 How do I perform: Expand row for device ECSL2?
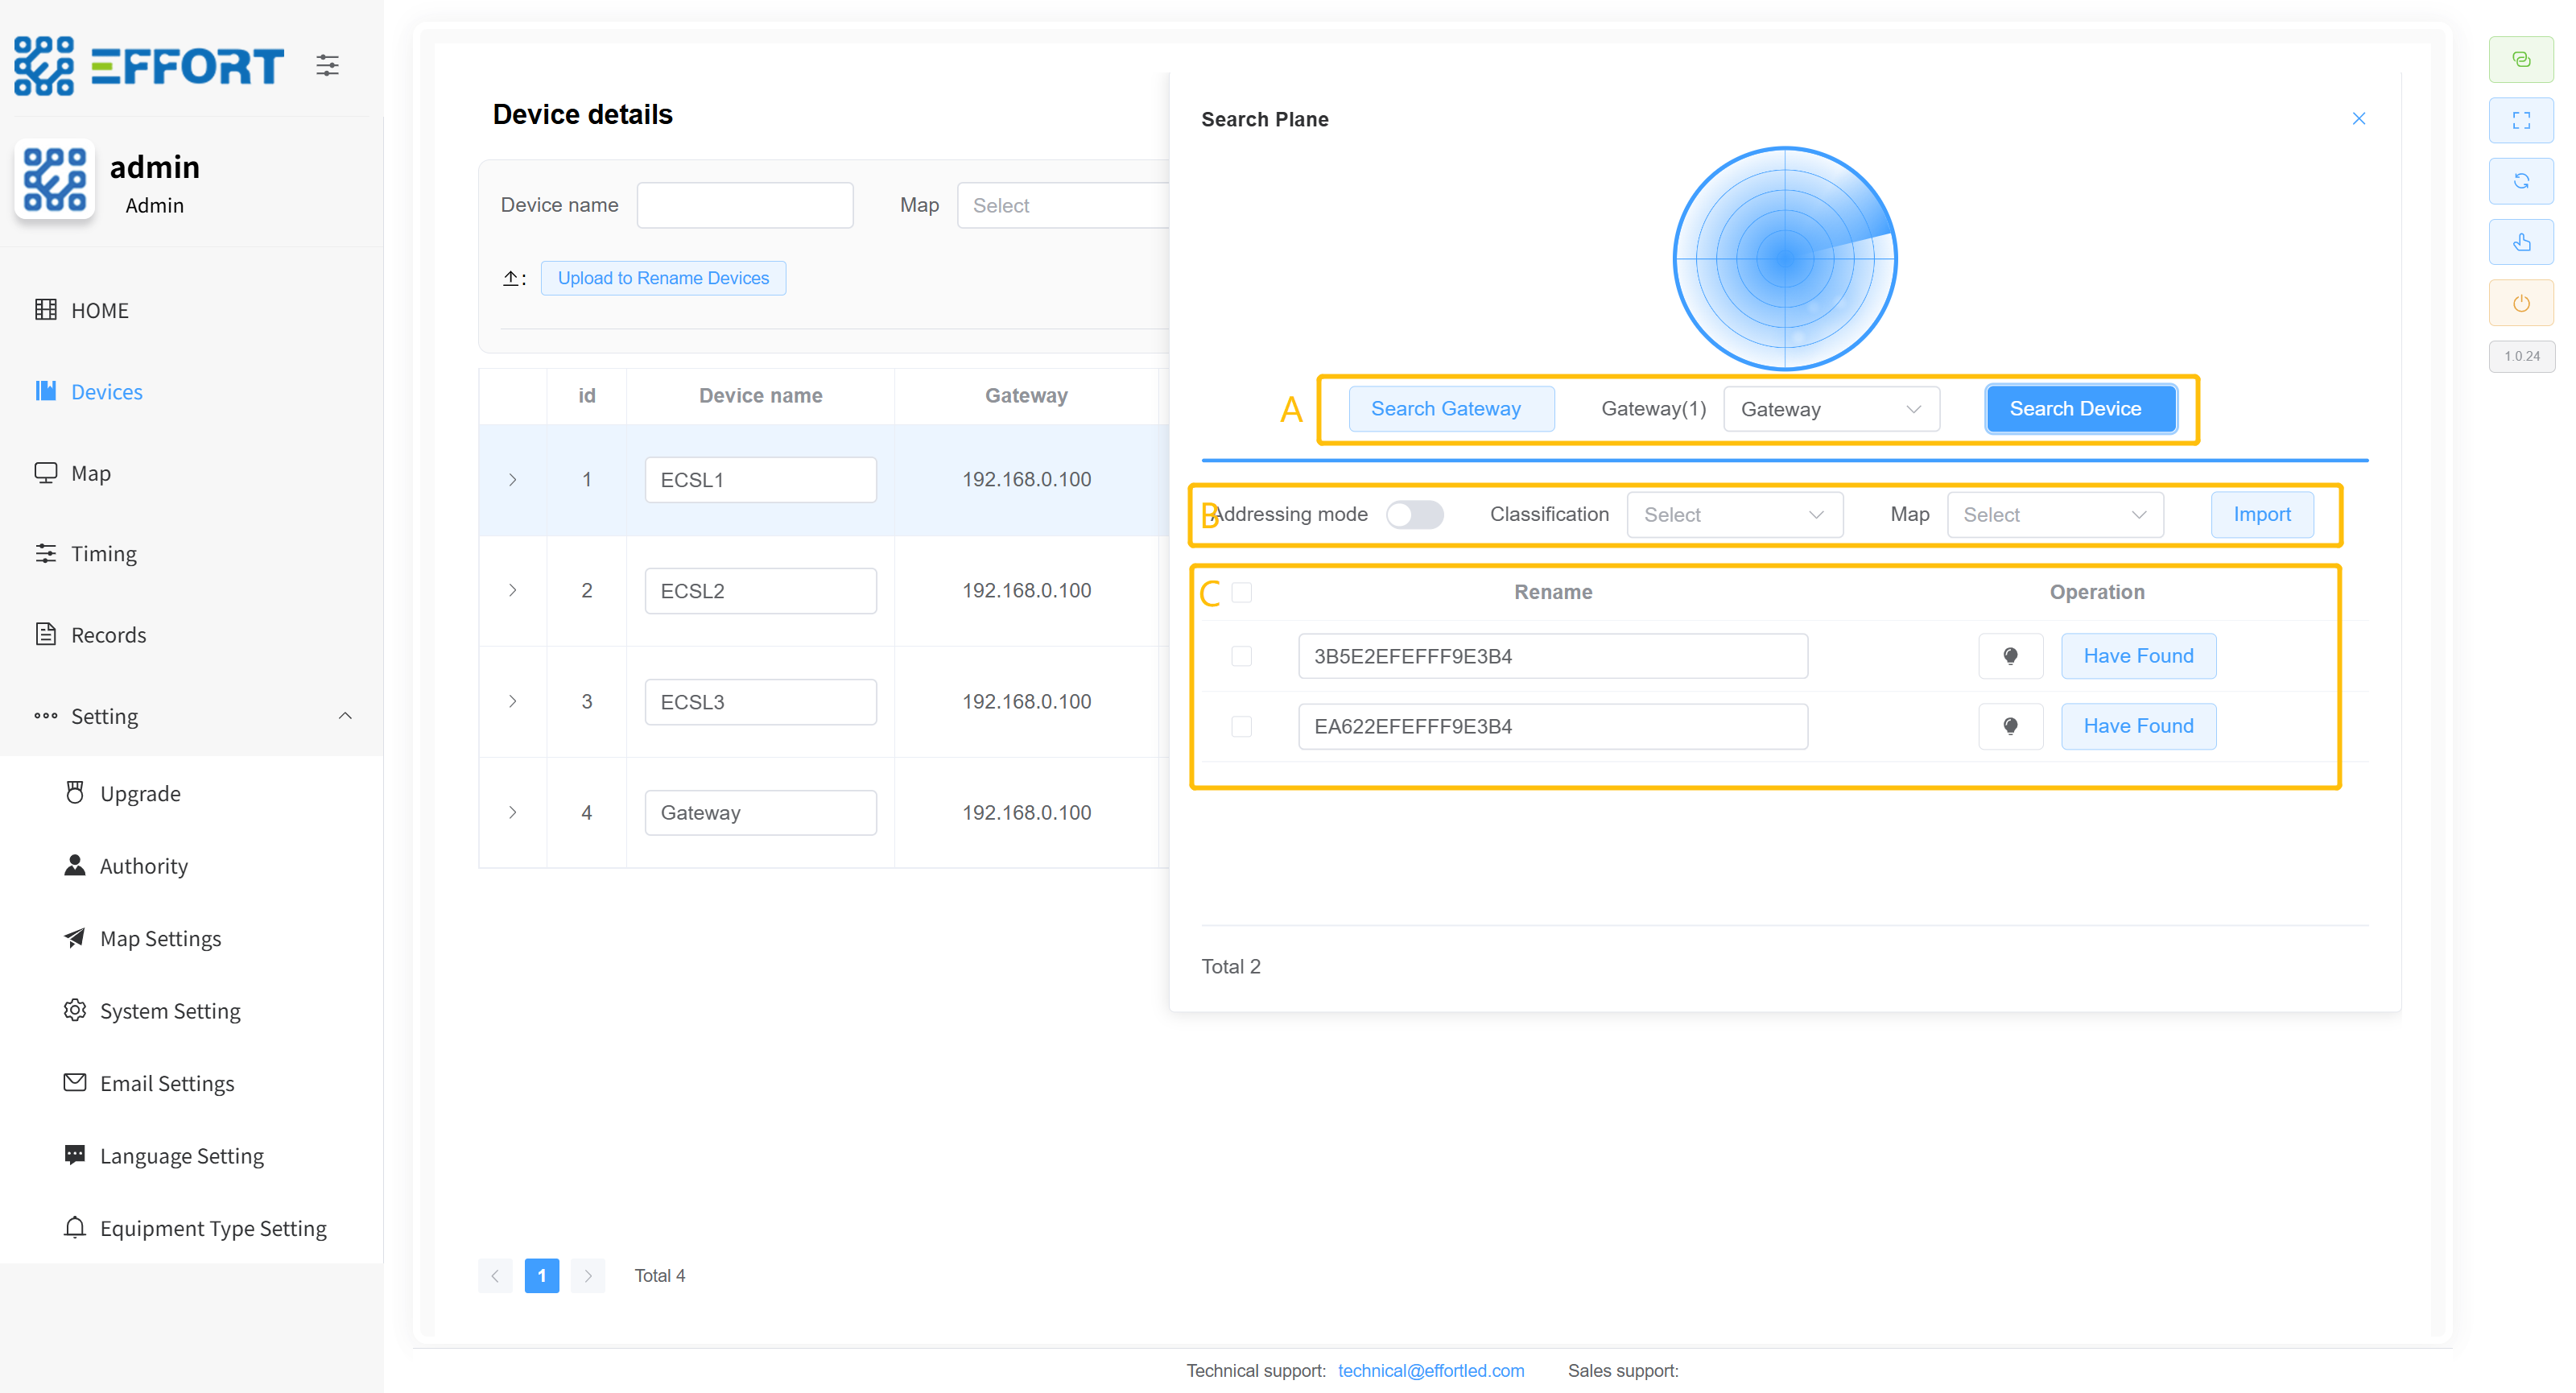(513, 590)
